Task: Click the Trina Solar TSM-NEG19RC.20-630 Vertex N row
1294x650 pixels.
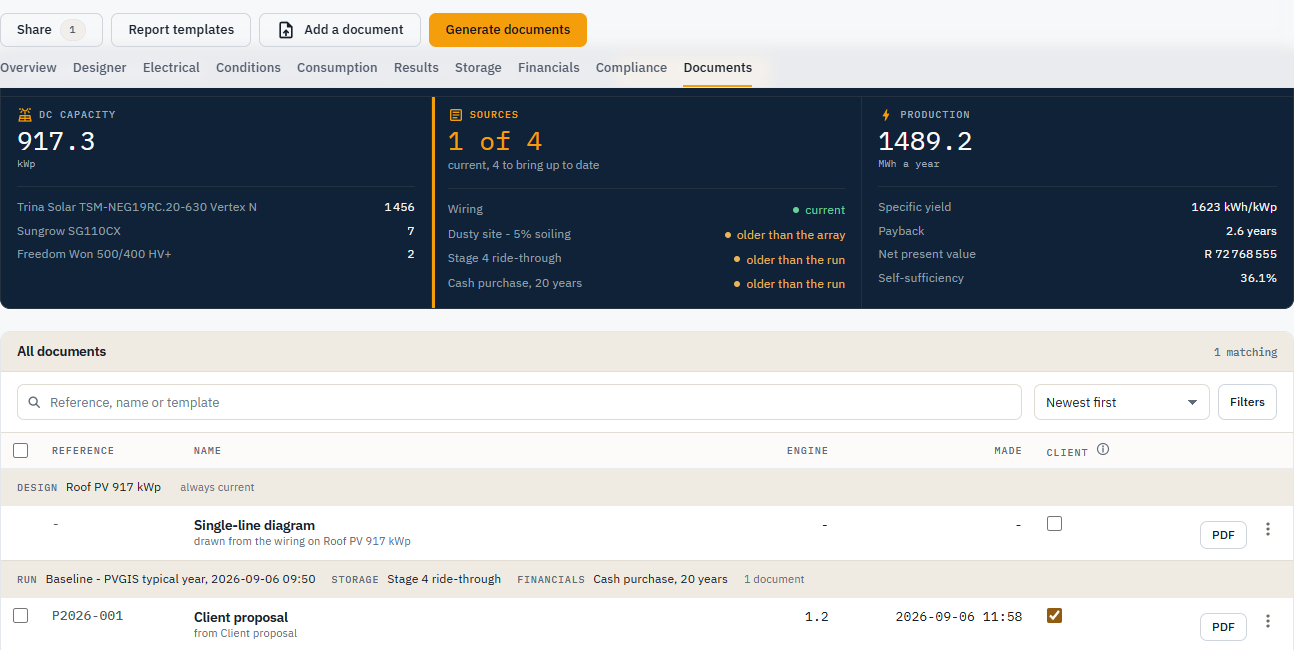Action: [216, 207]
